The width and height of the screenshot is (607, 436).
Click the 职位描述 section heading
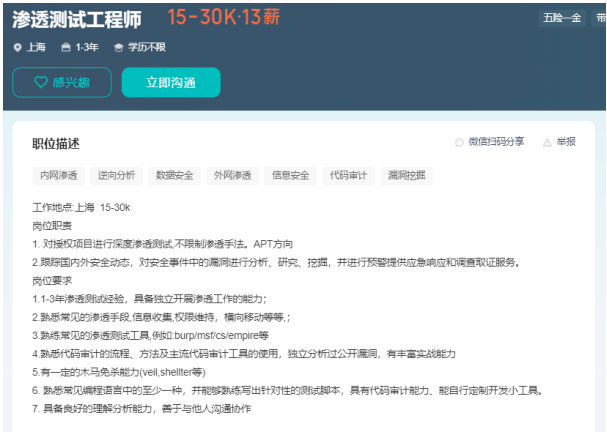coord(55,144)
